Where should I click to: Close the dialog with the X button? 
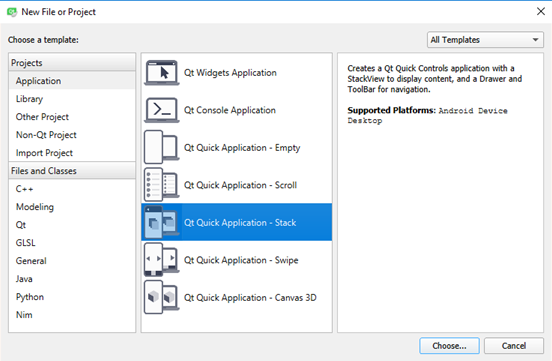click(x=541, y=12)
